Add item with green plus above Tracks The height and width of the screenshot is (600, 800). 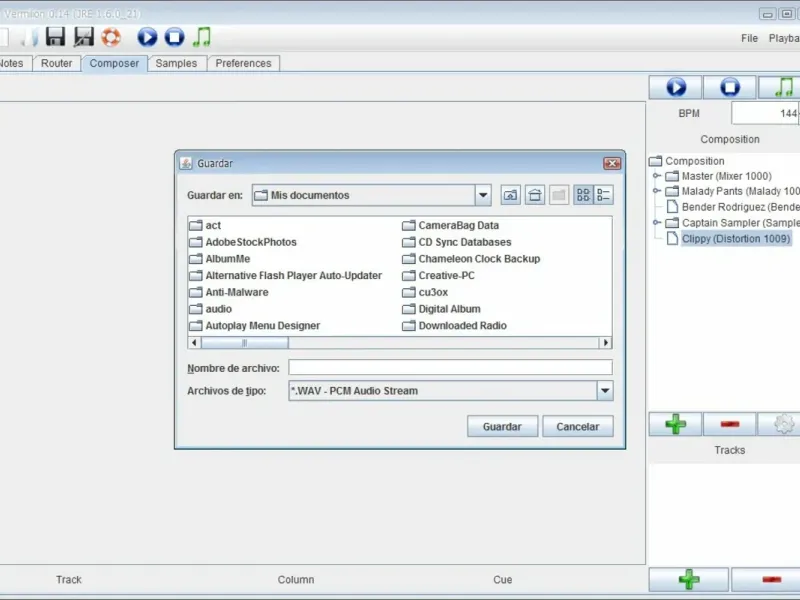pyautogui.click(x=676, y=424)
